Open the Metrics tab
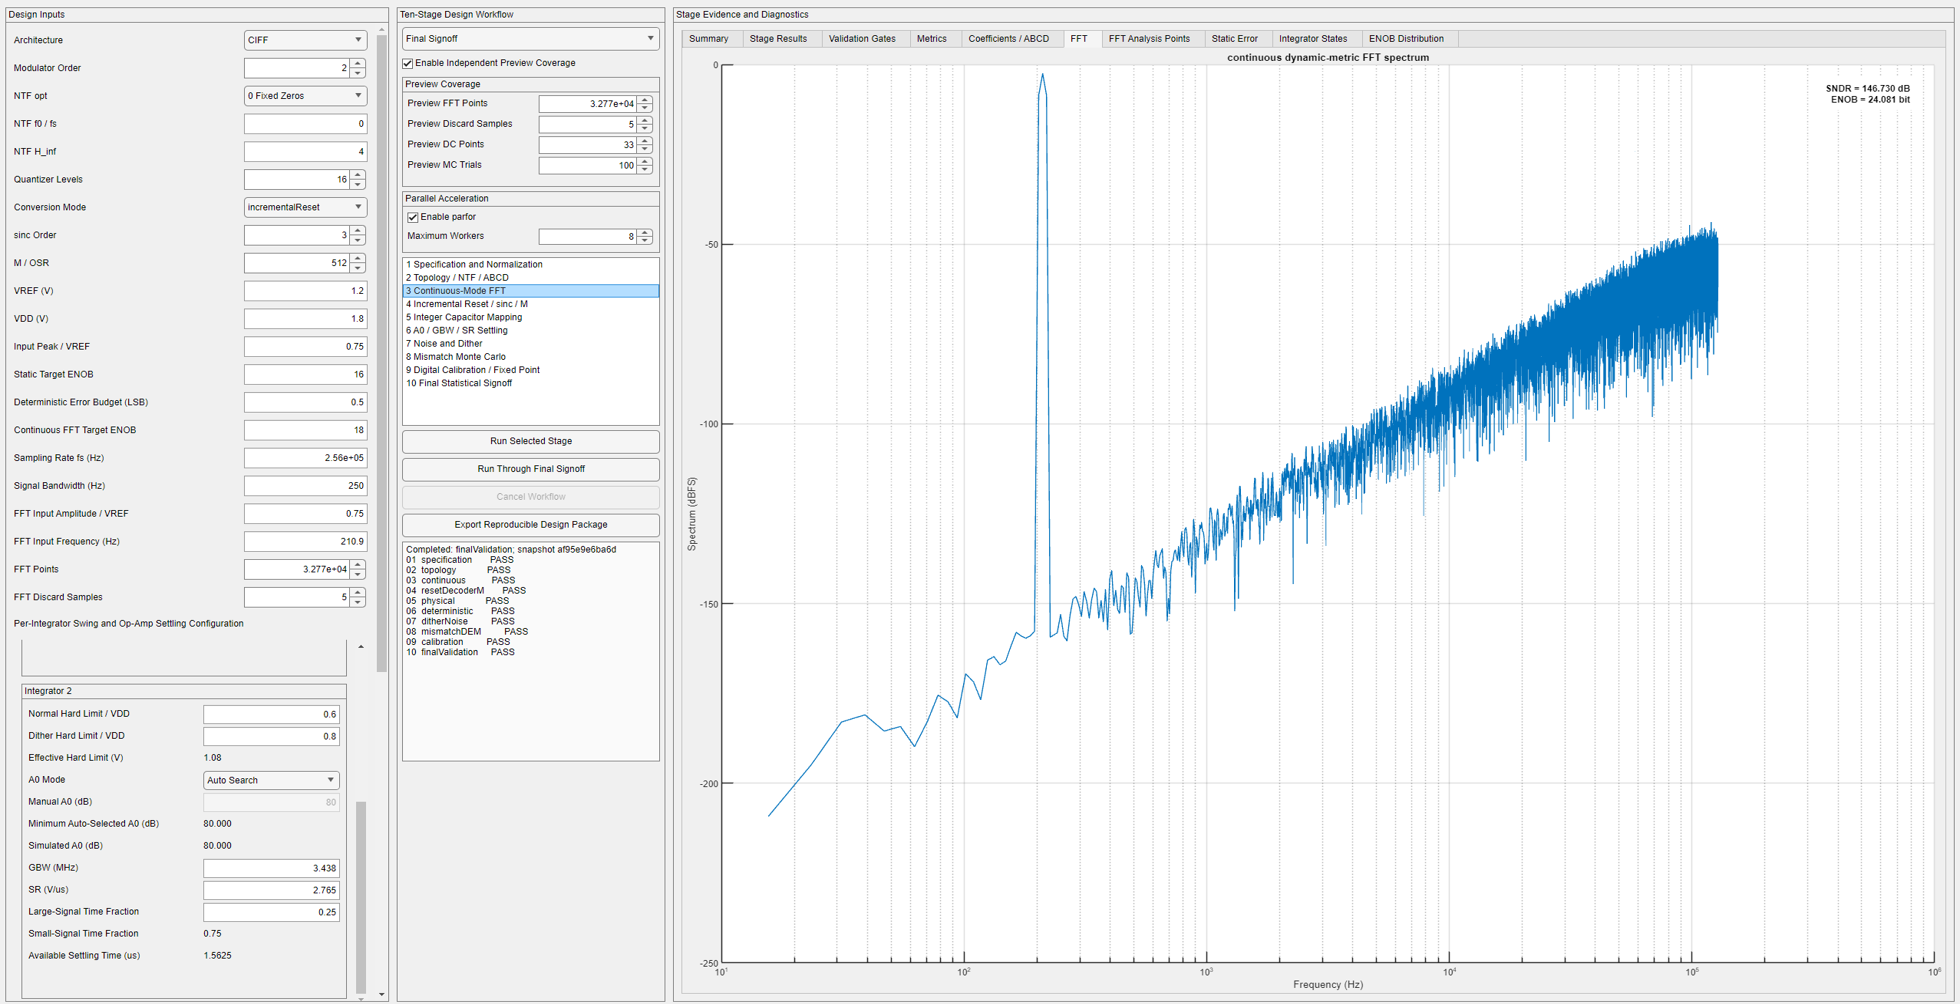The image size is (1960, 1004). point(931,39)
